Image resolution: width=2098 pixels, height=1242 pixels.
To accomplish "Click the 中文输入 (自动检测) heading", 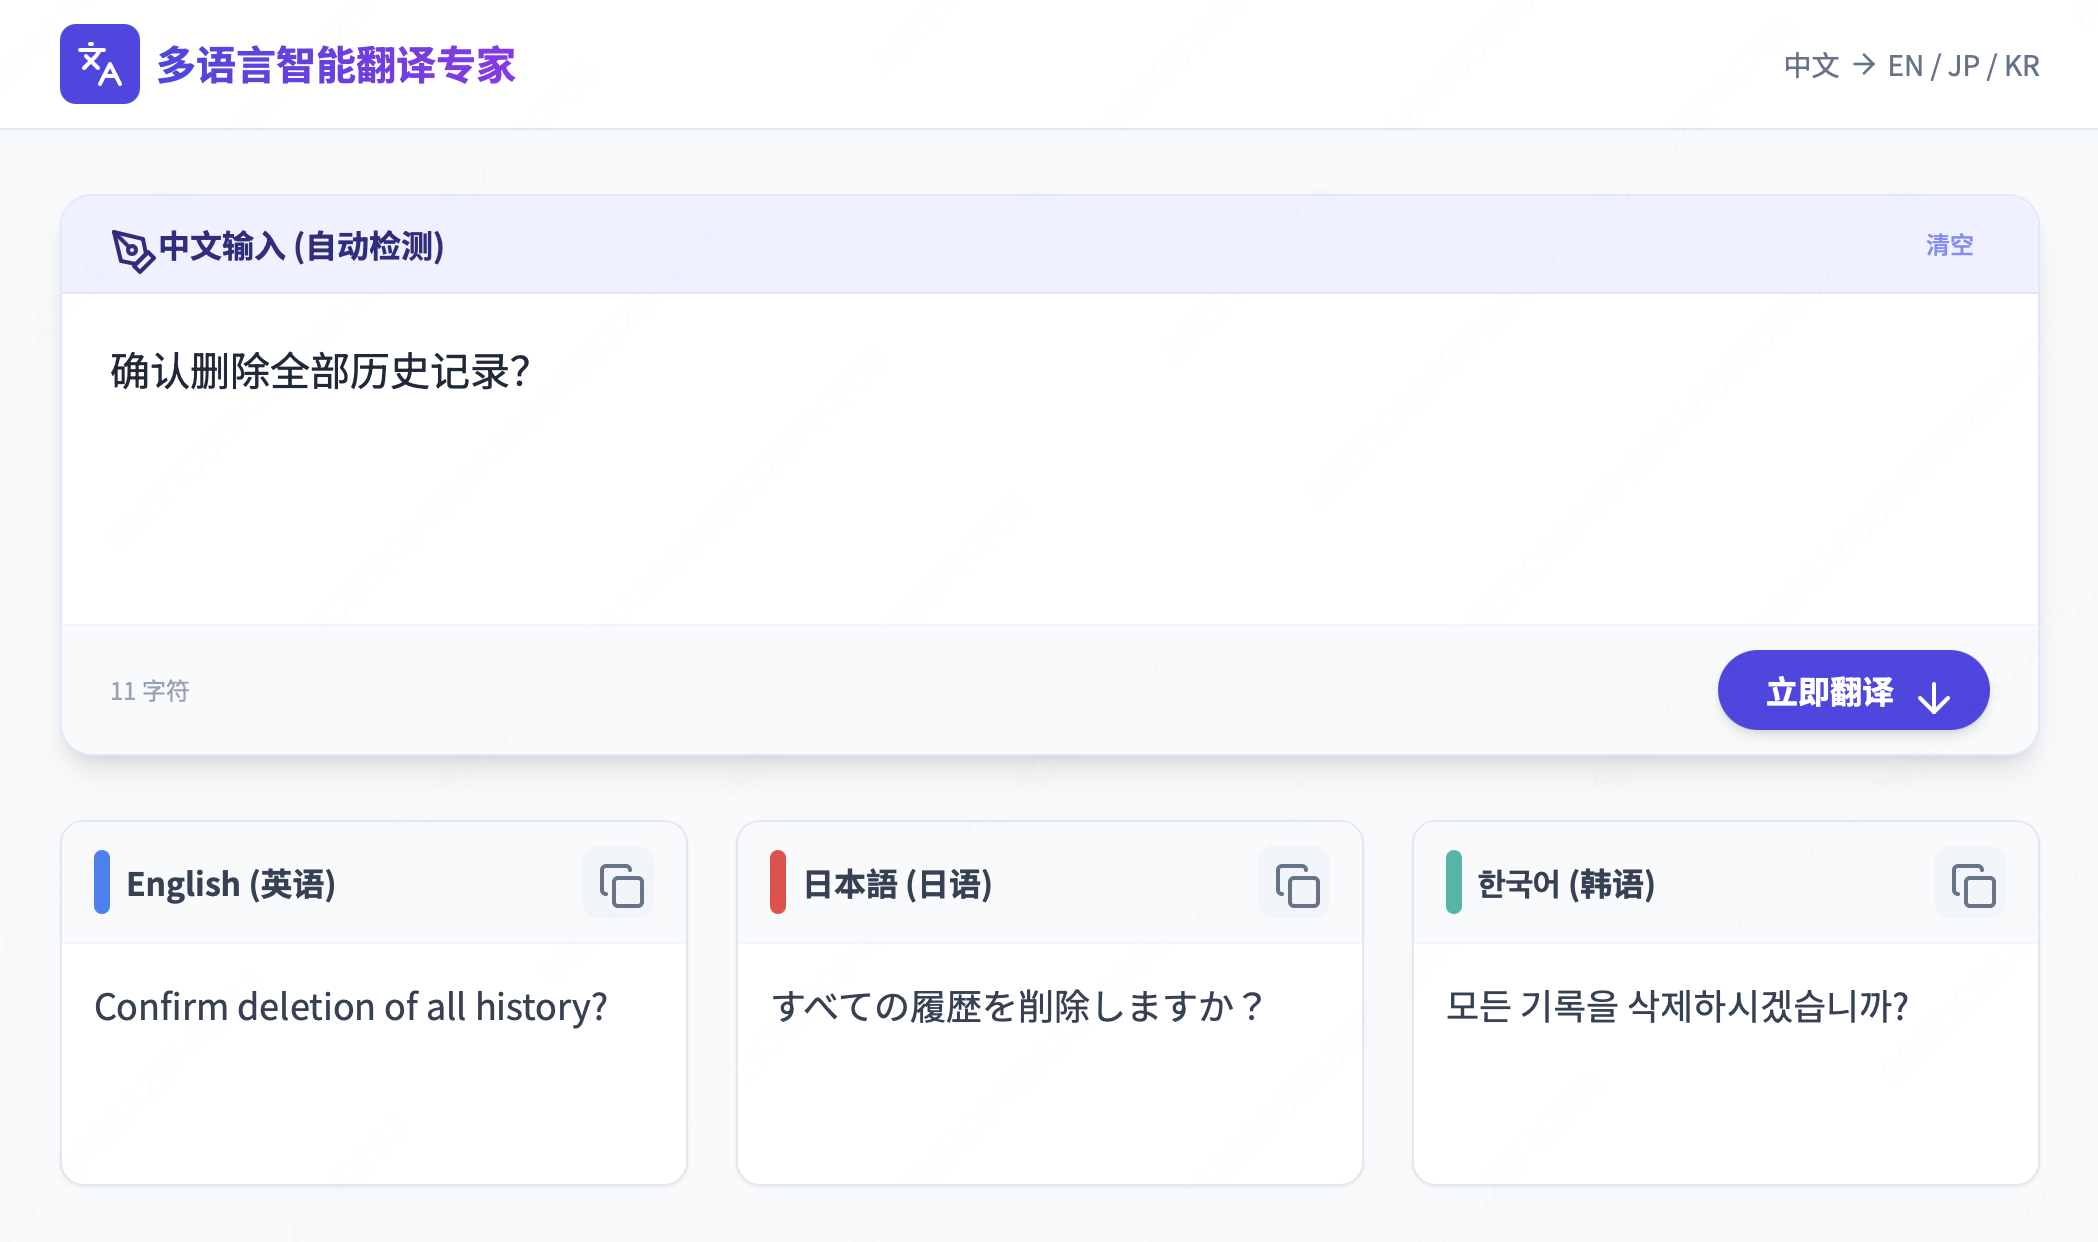I will [301, 246].
